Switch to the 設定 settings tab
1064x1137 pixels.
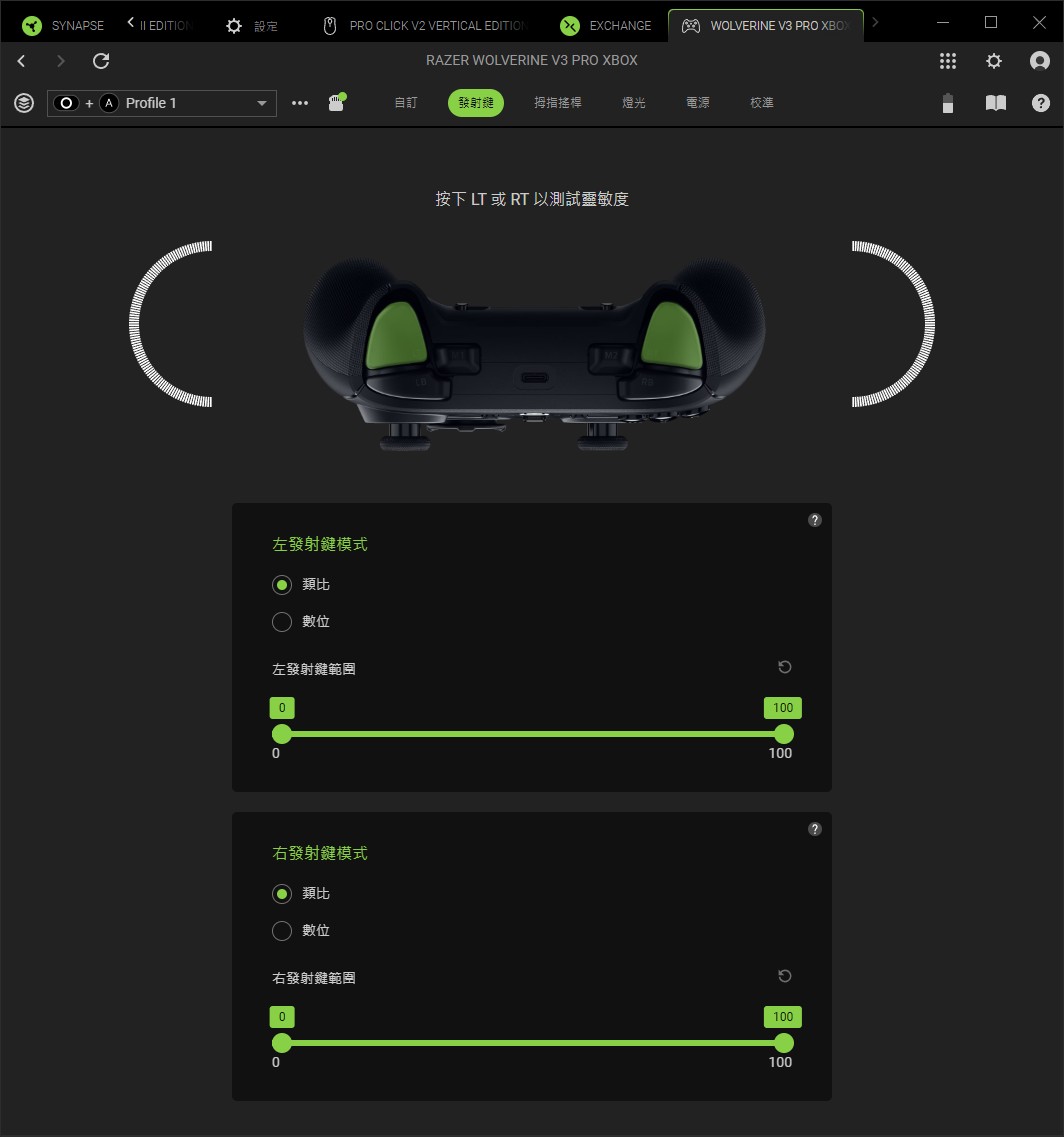[252, 25]
